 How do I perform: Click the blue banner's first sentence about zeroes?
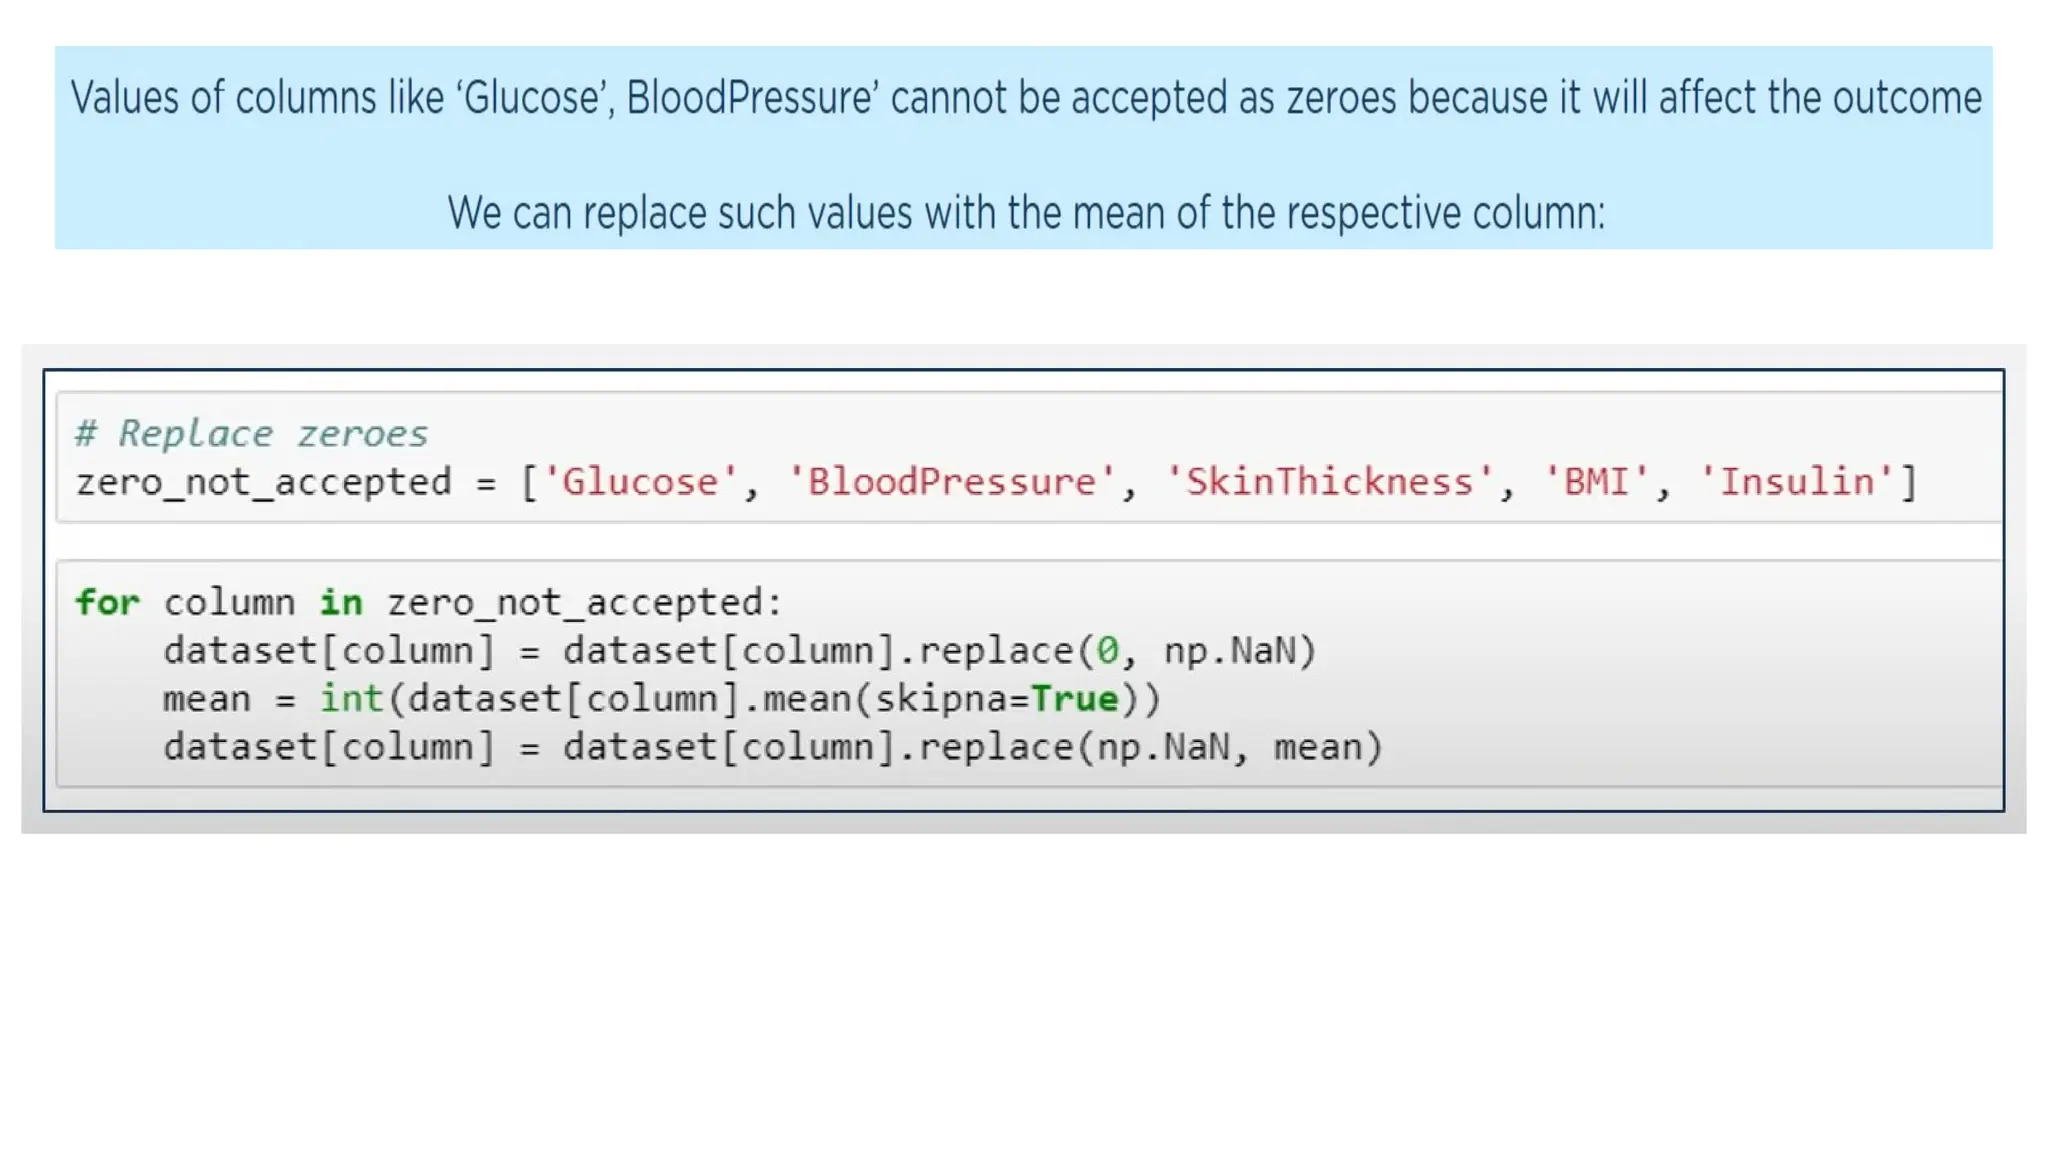pos(1025,98)
